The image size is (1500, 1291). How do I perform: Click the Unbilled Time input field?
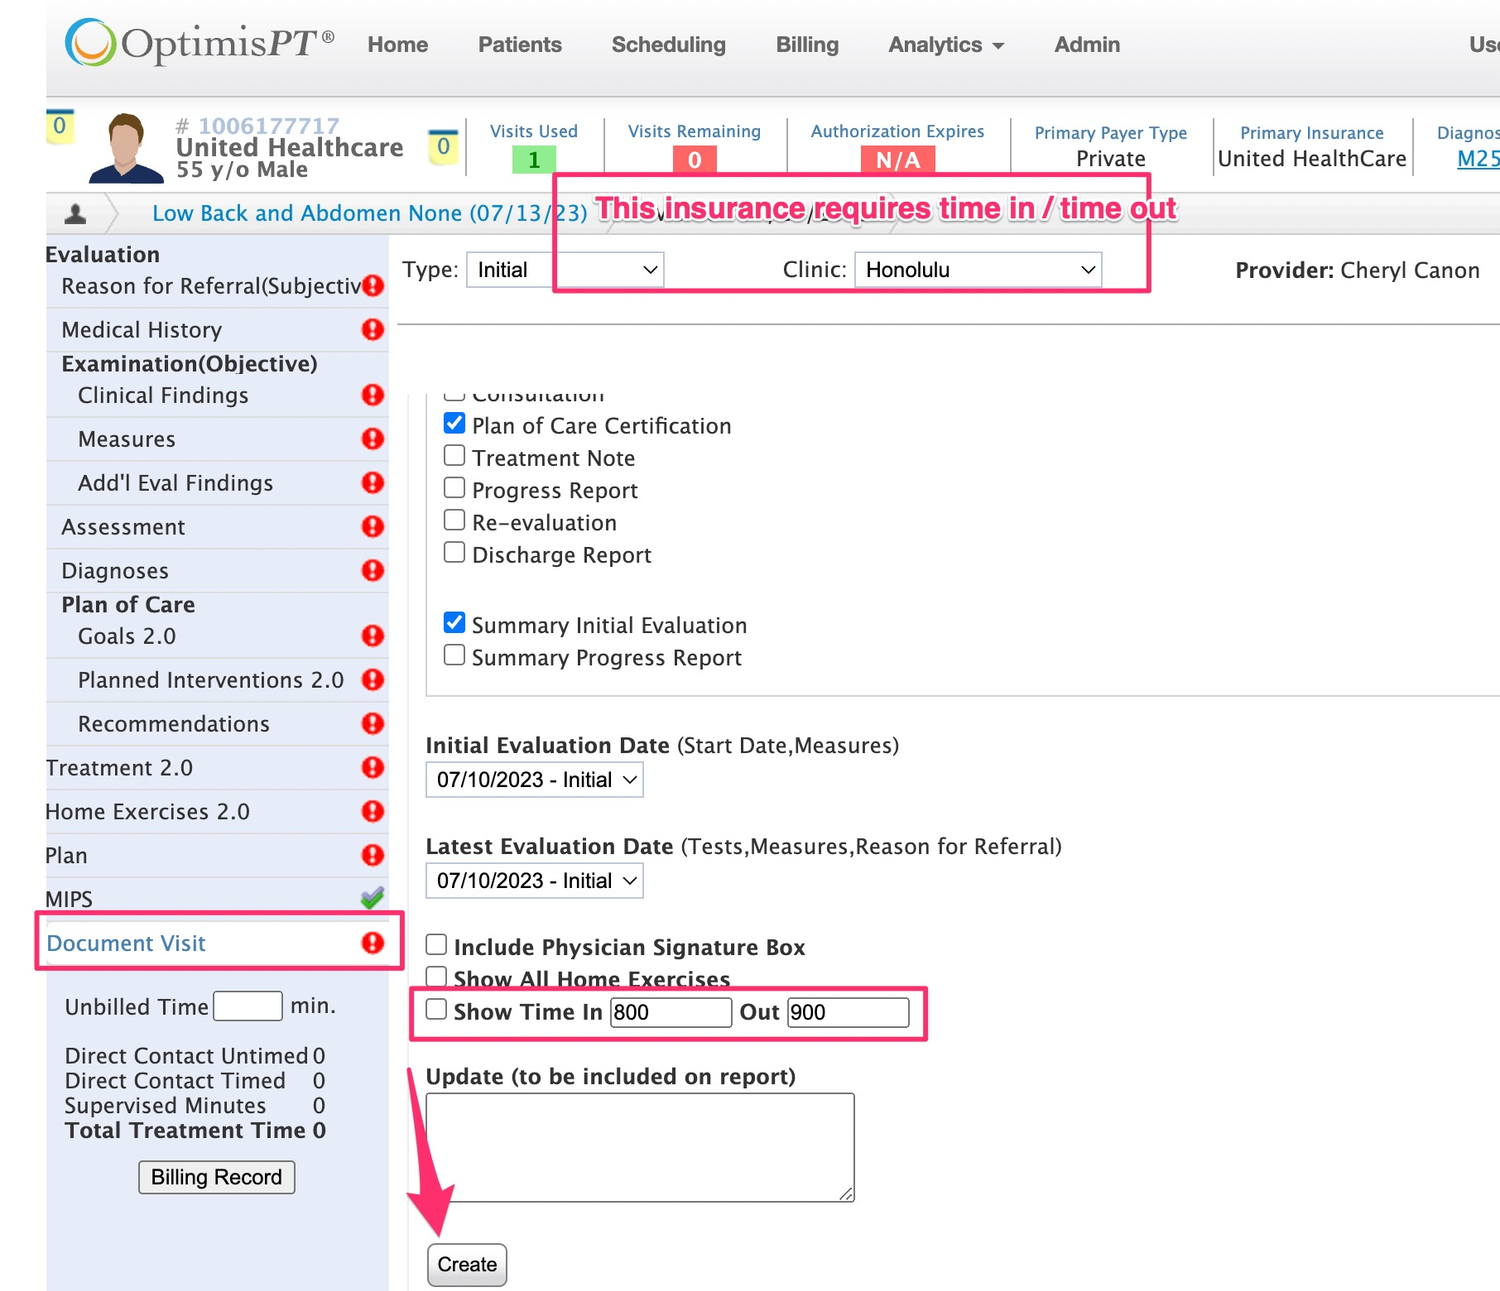(x=248, y=1006)
